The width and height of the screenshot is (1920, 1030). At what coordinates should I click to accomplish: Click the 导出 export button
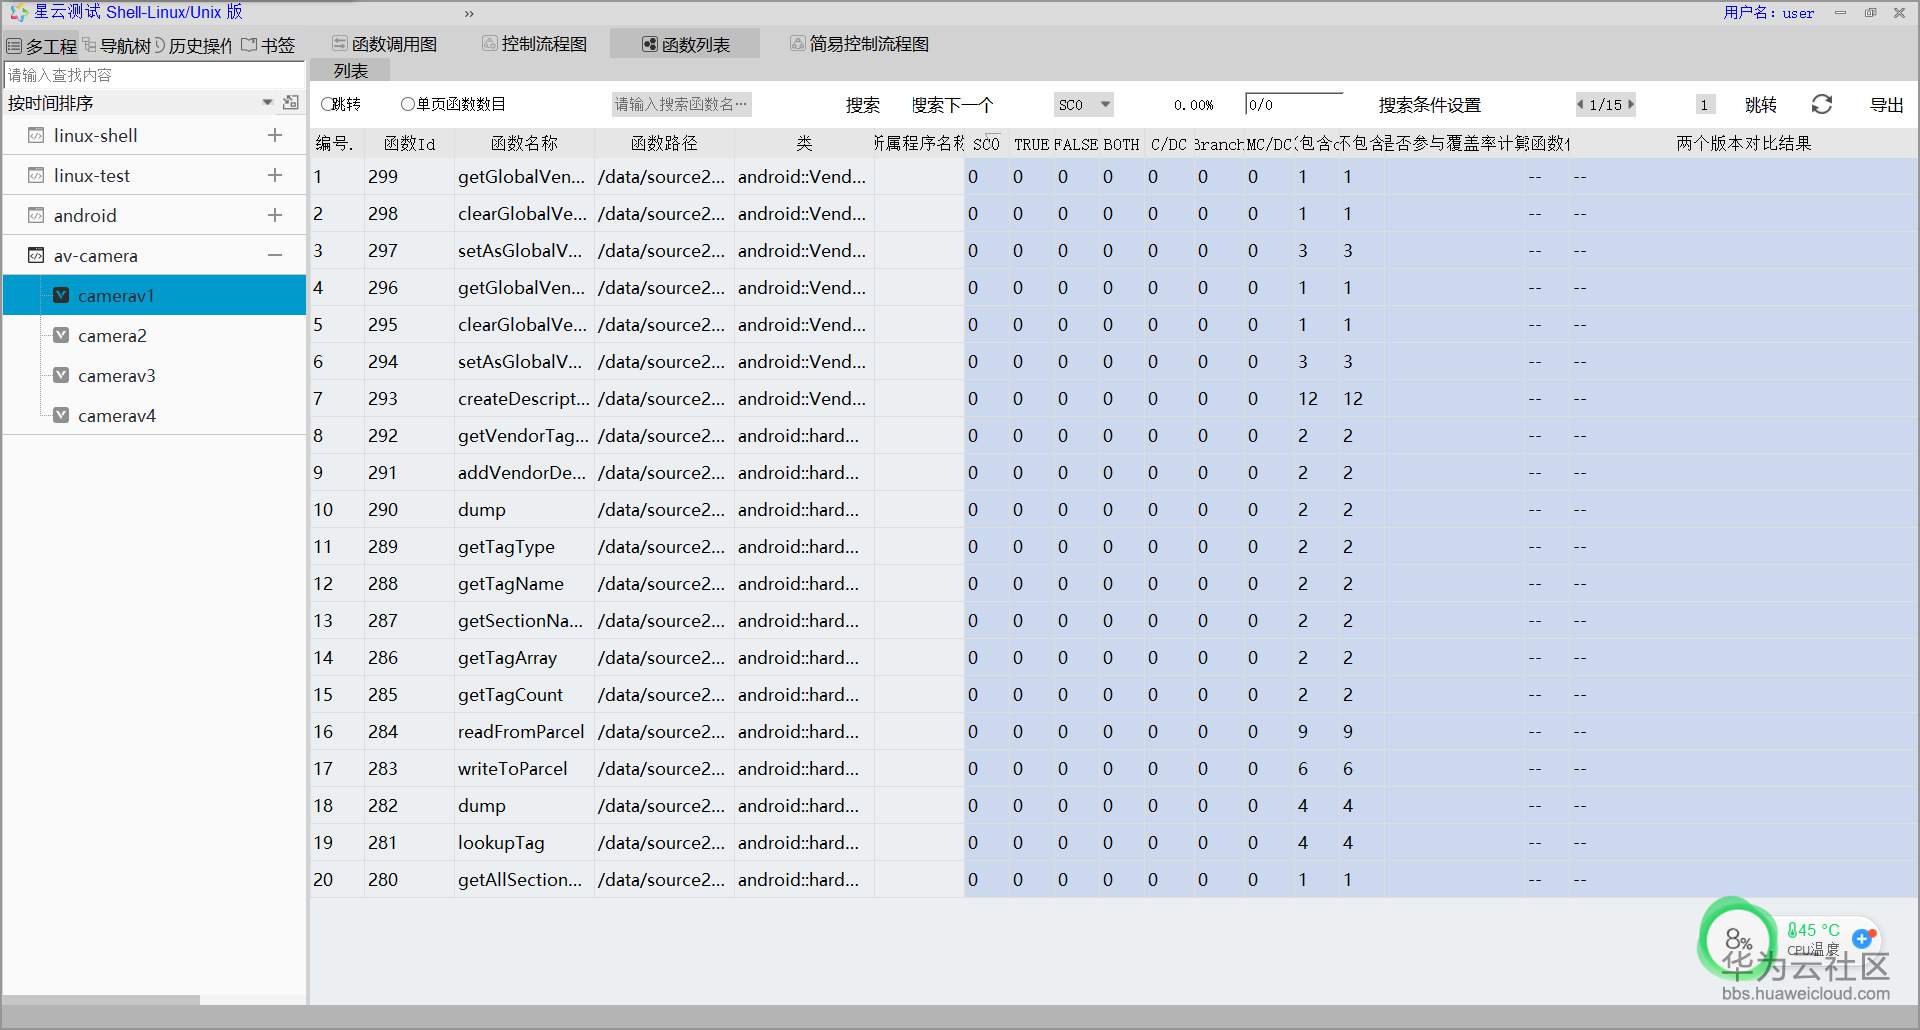1887,105
